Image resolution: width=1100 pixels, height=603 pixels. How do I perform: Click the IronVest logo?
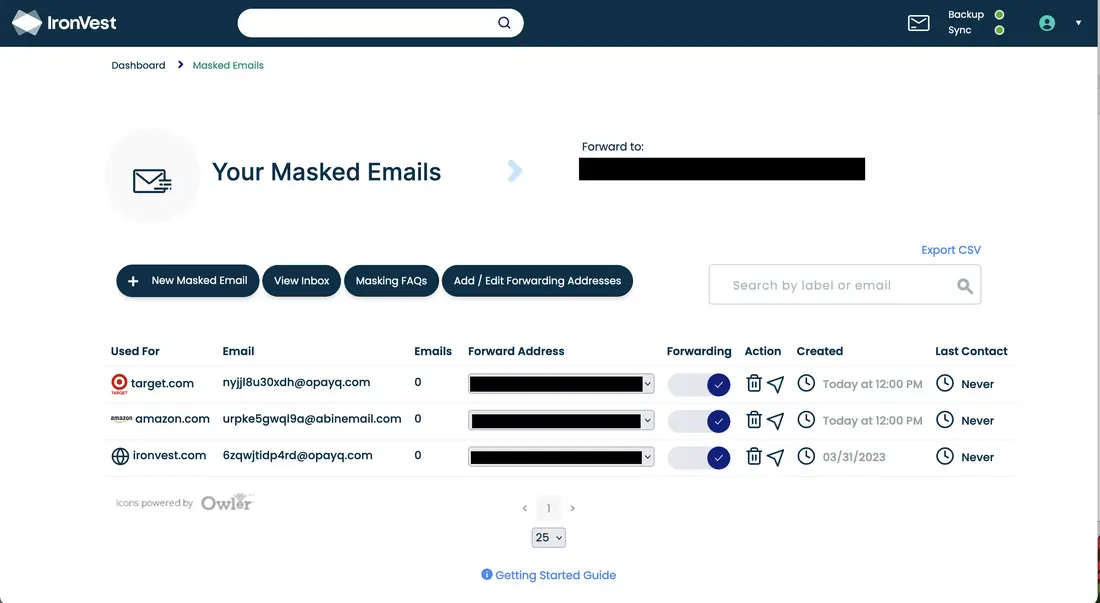pyautogui.click(x=65, y=23)
